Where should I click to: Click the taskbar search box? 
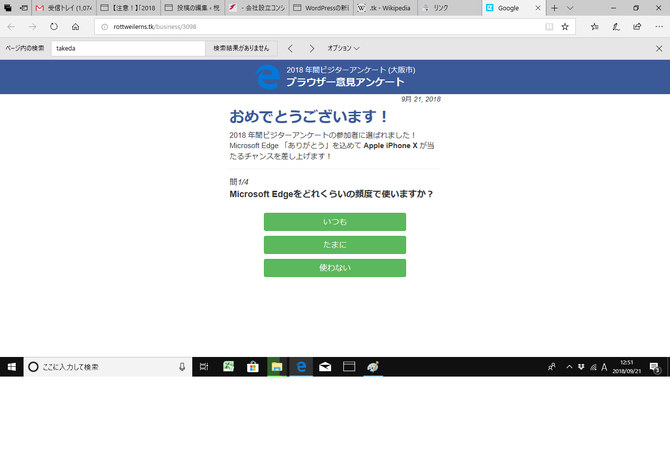(x=108, y=367)
